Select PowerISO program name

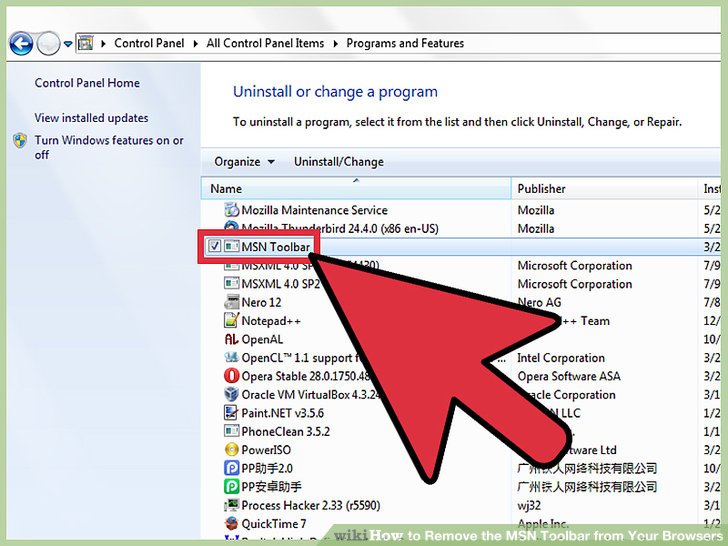coord(266,450)
